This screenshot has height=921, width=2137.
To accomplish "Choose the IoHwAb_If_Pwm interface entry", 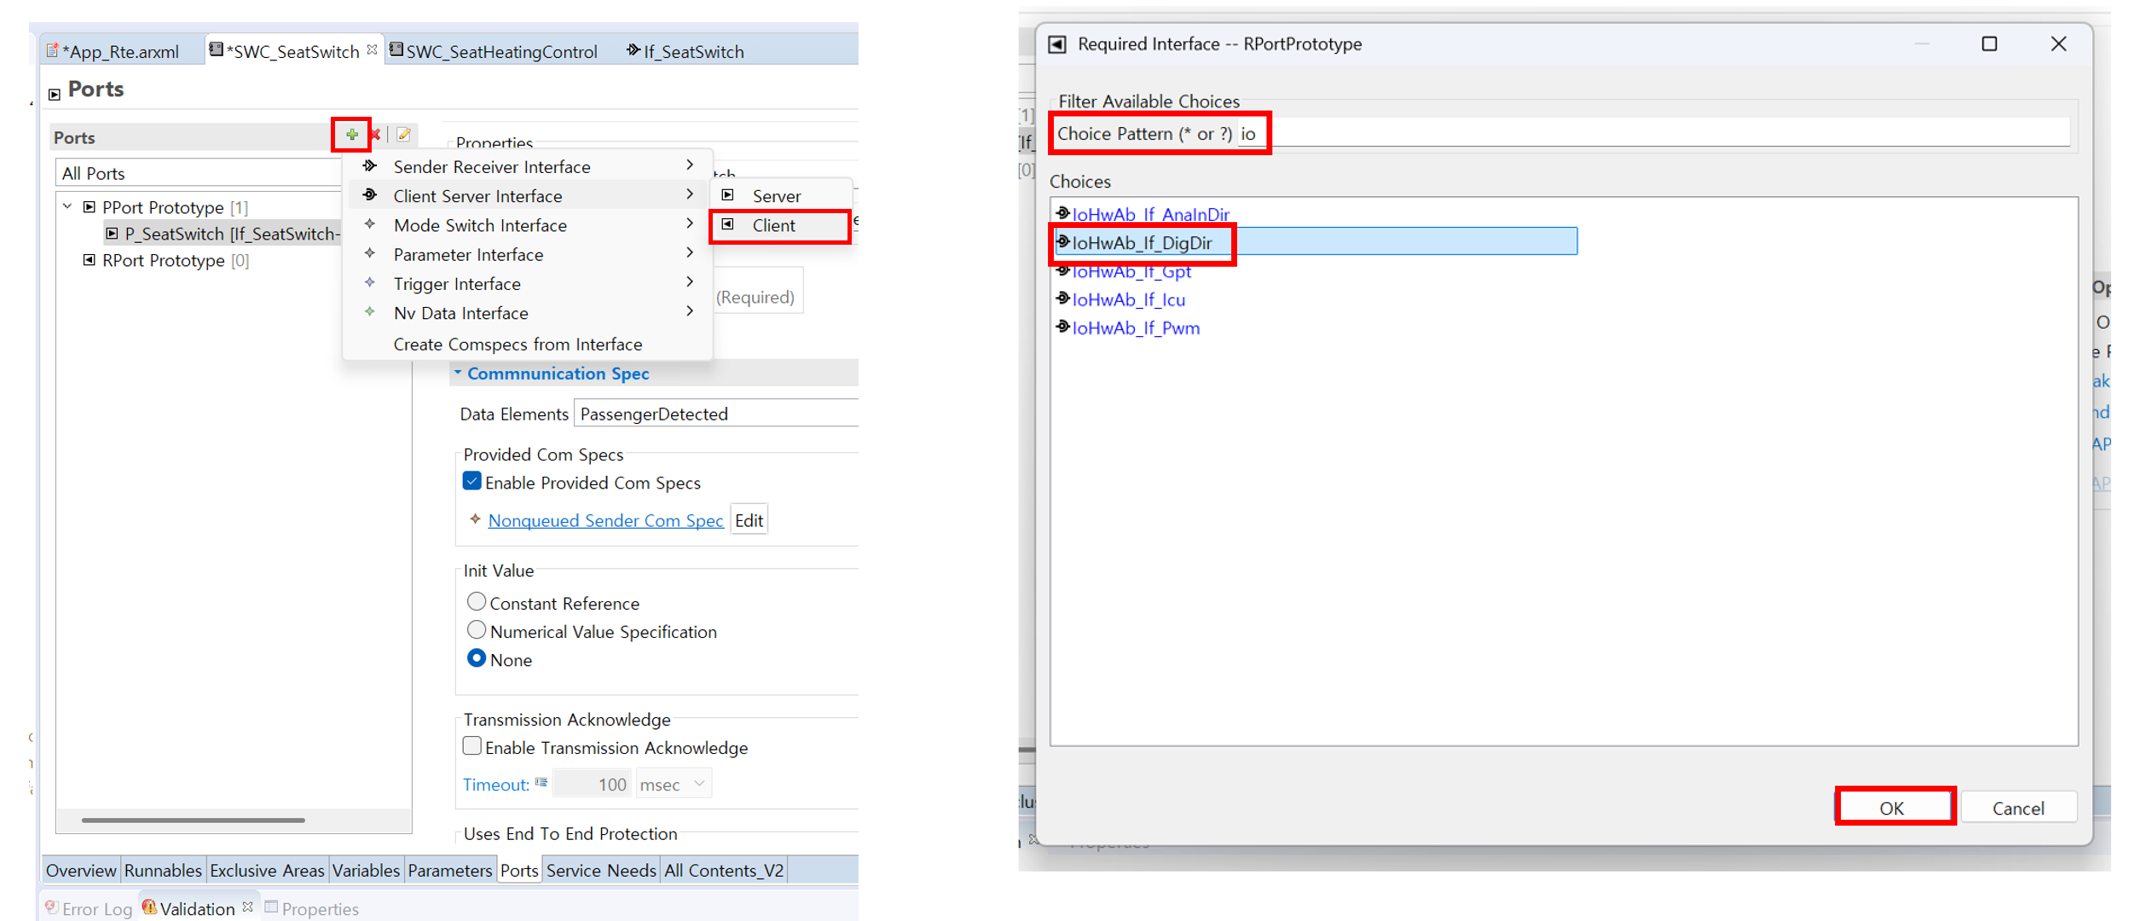I will pos(1135,328).
